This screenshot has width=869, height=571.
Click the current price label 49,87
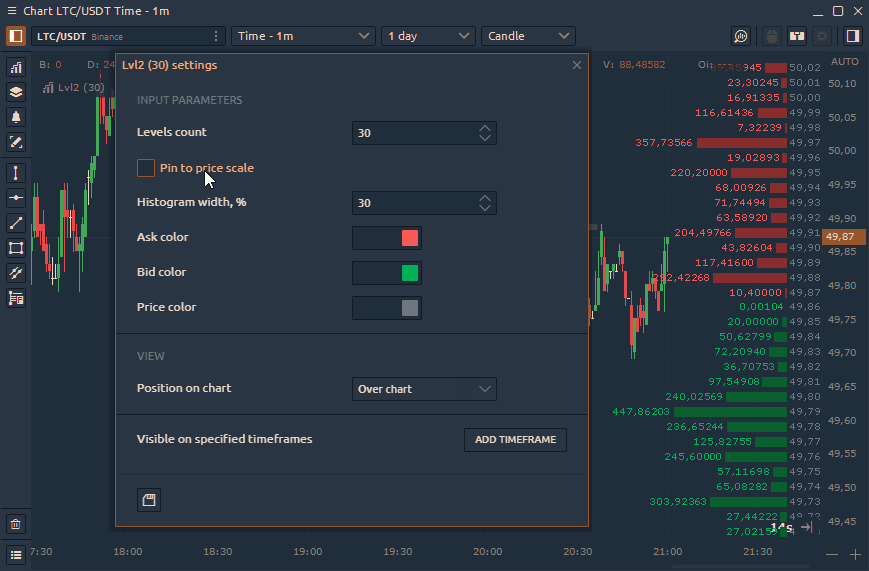(x=844, y=237)
